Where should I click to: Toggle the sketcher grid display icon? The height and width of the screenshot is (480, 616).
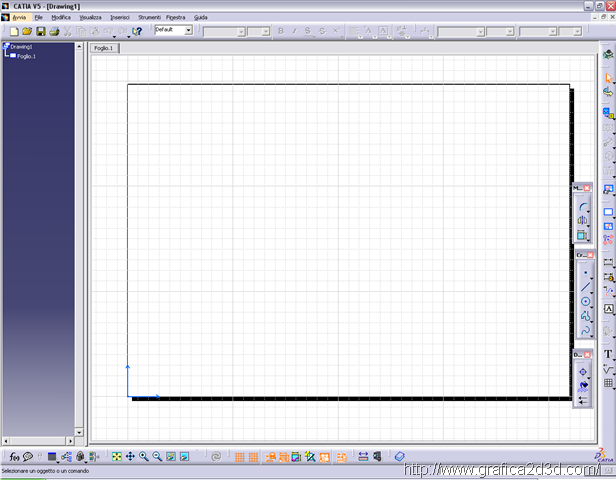pos(240,457)
